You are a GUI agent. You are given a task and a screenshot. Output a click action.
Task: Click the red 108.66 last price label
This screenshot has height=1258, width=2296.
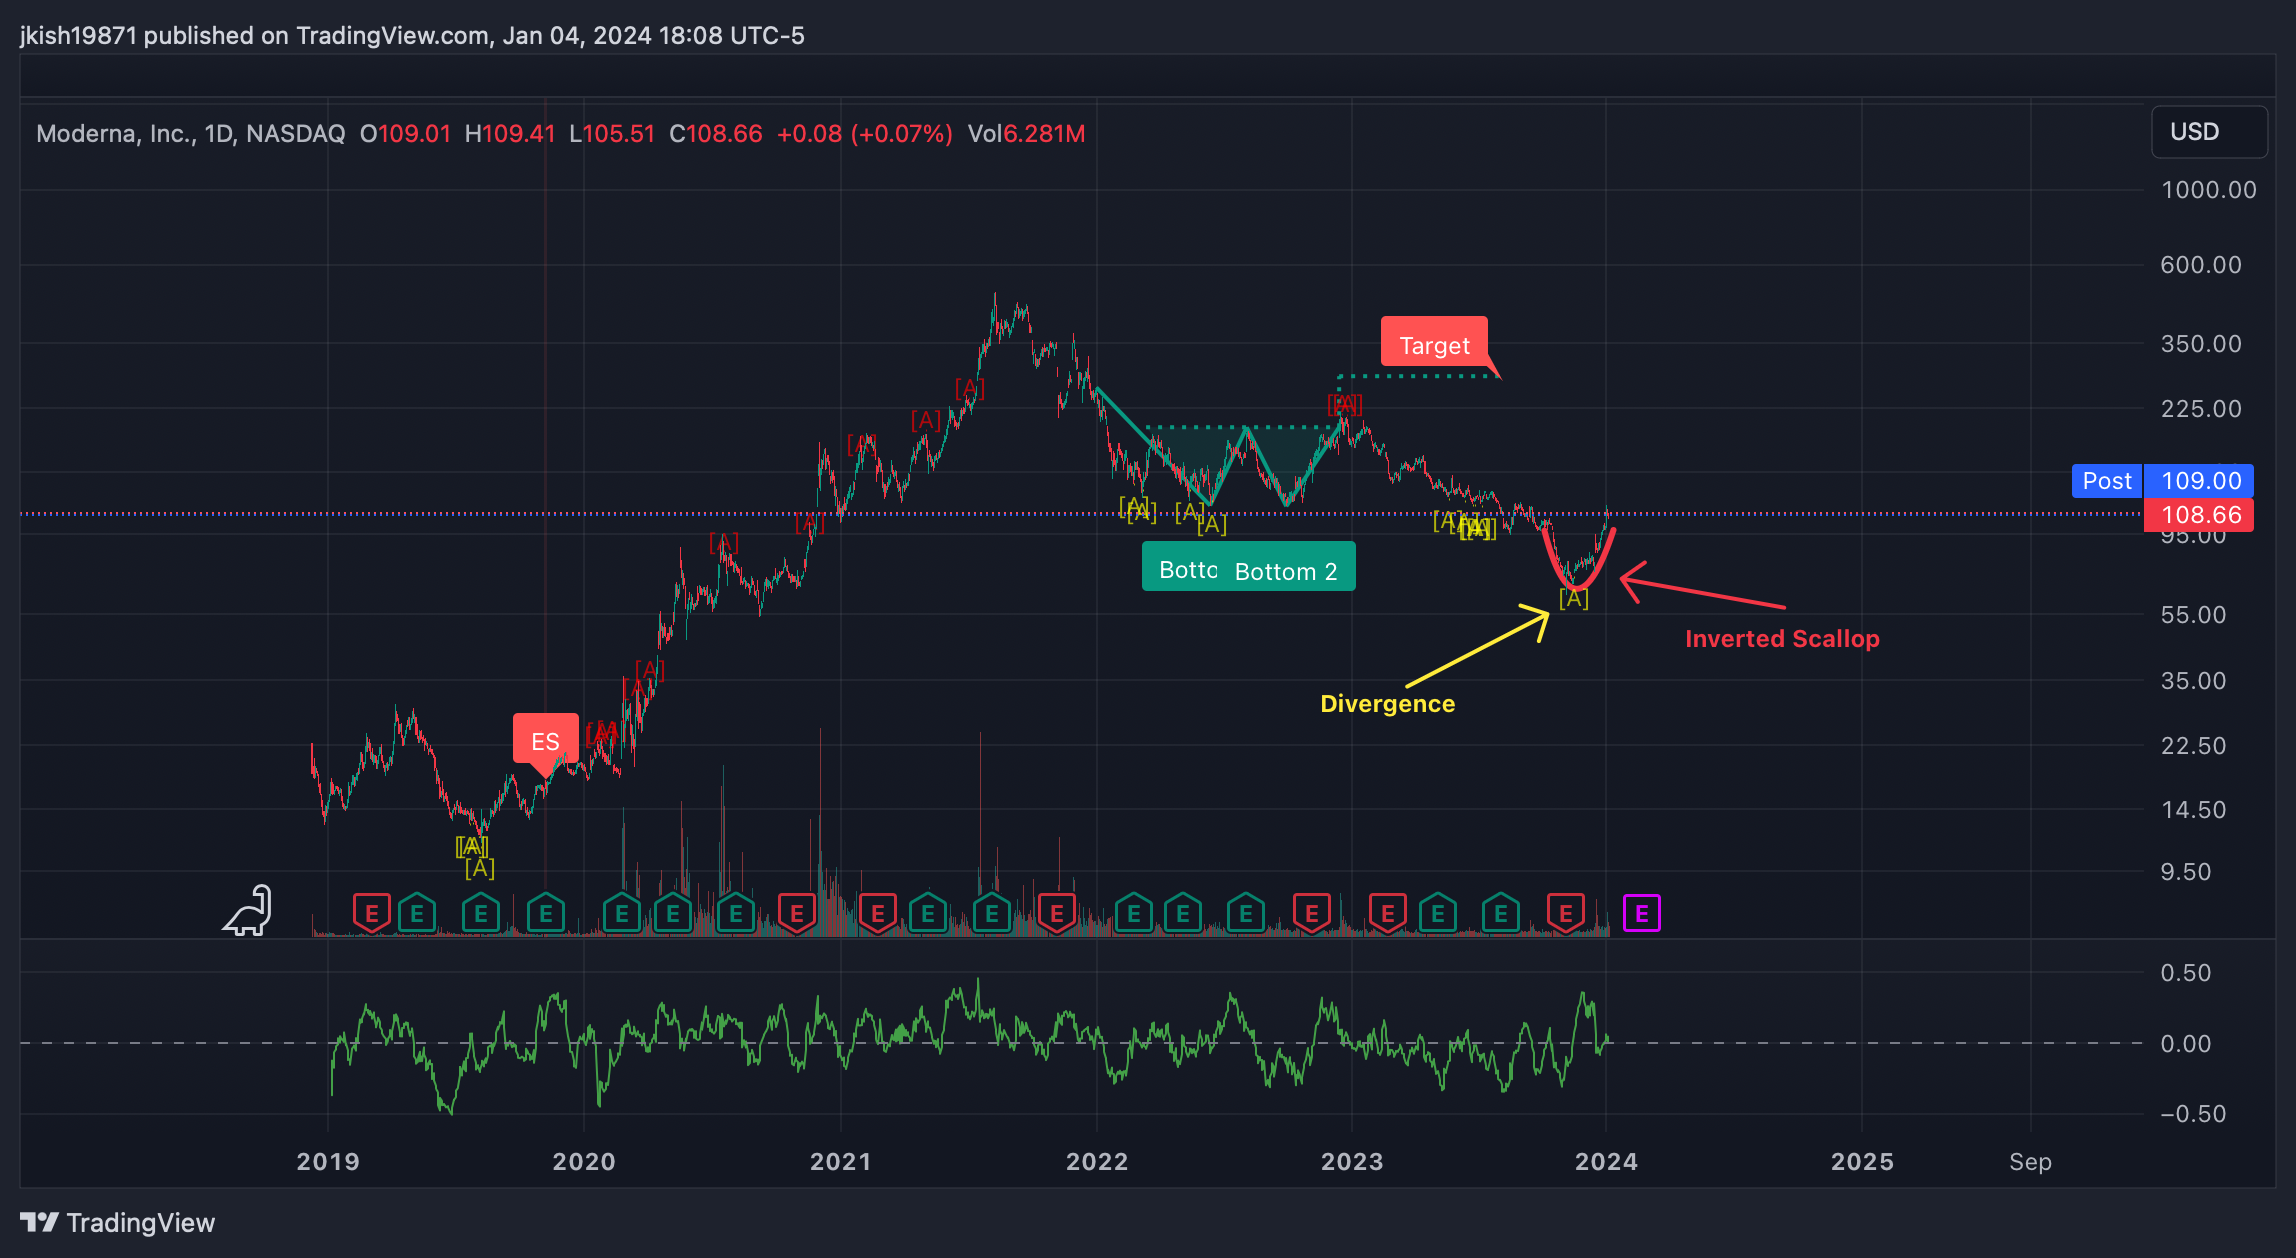[2200, 515]
